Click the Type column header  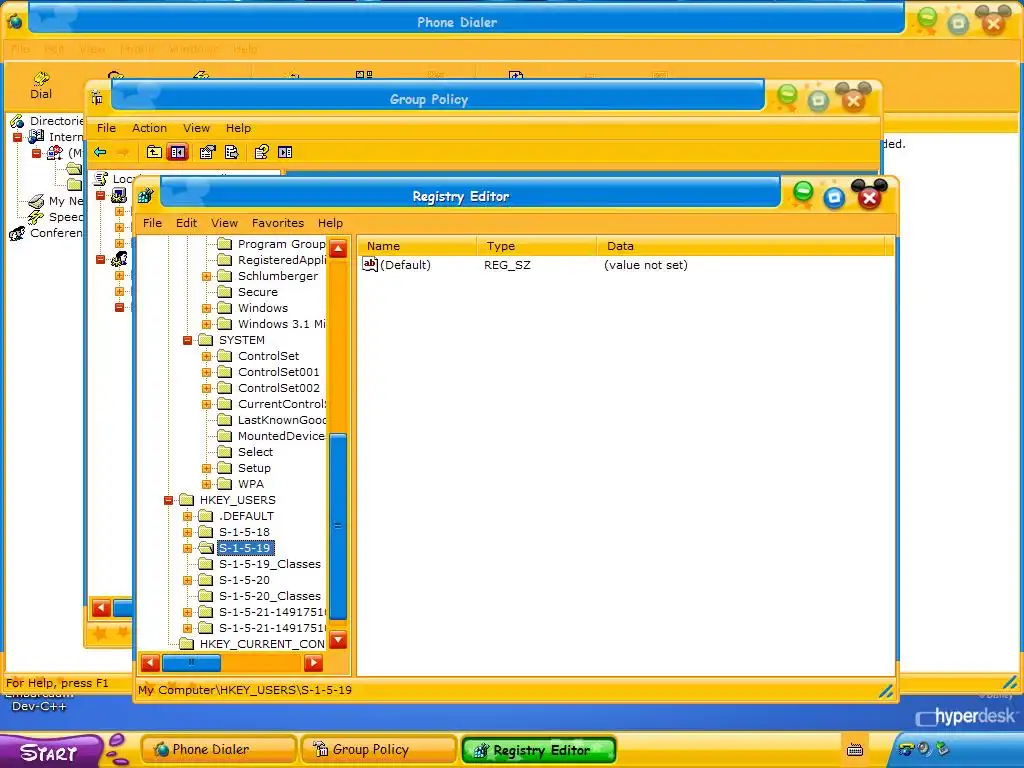click(537, 246)
